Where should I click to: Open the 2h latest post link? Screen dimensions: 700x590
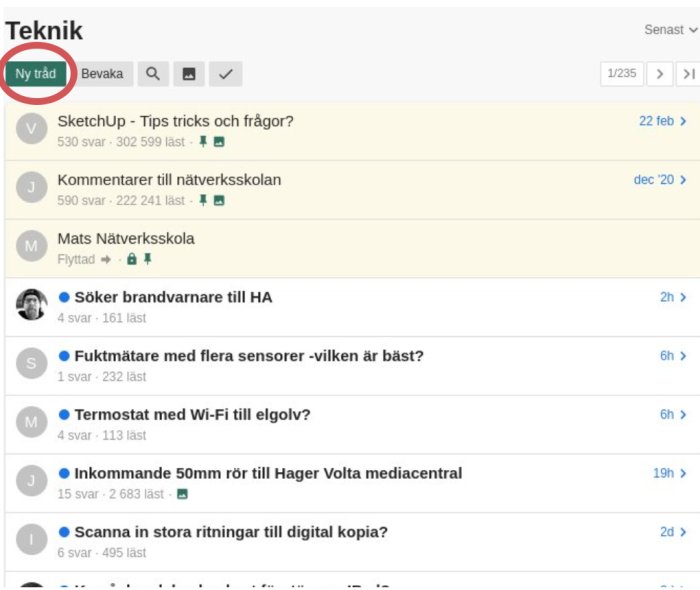point(667,297)
